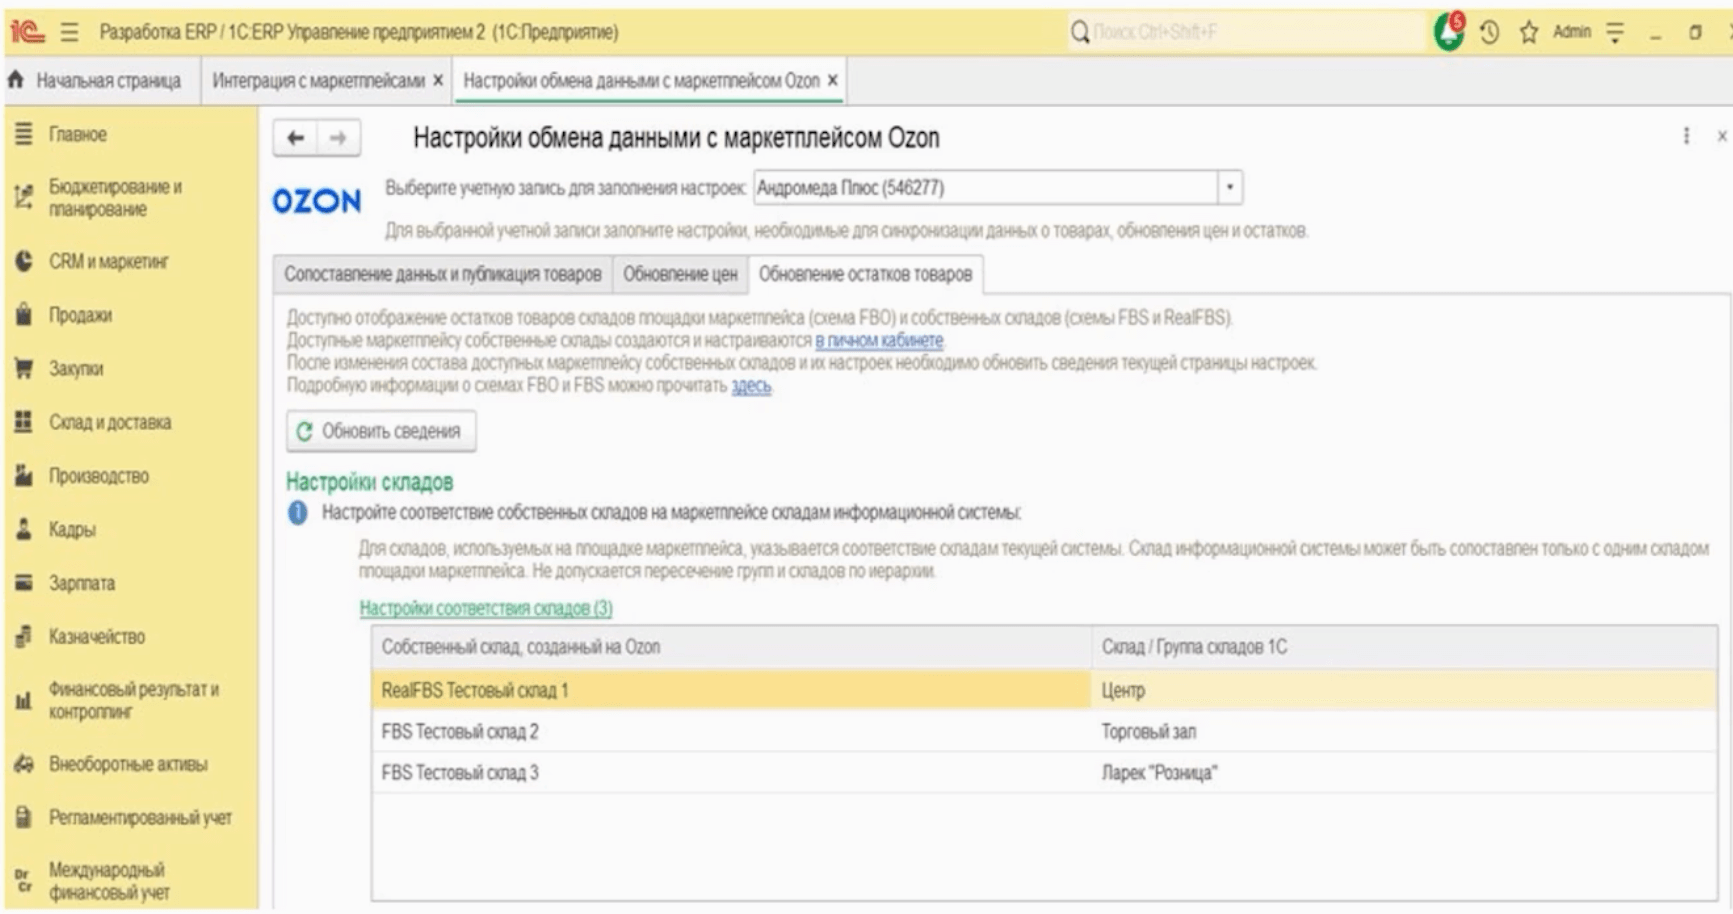Expand the account selection dropdown arrow

[1230, 187]
